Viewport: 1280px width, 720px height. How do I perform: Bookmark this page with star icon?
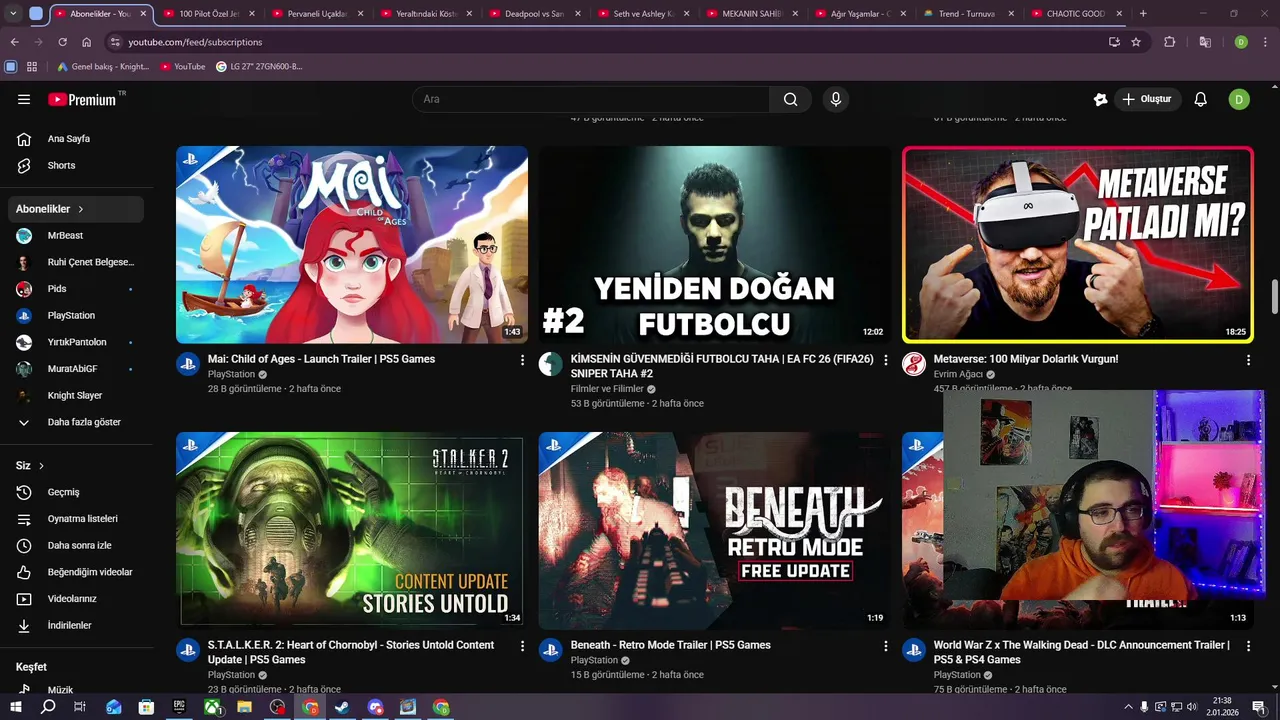click(x=1136, y=42)
